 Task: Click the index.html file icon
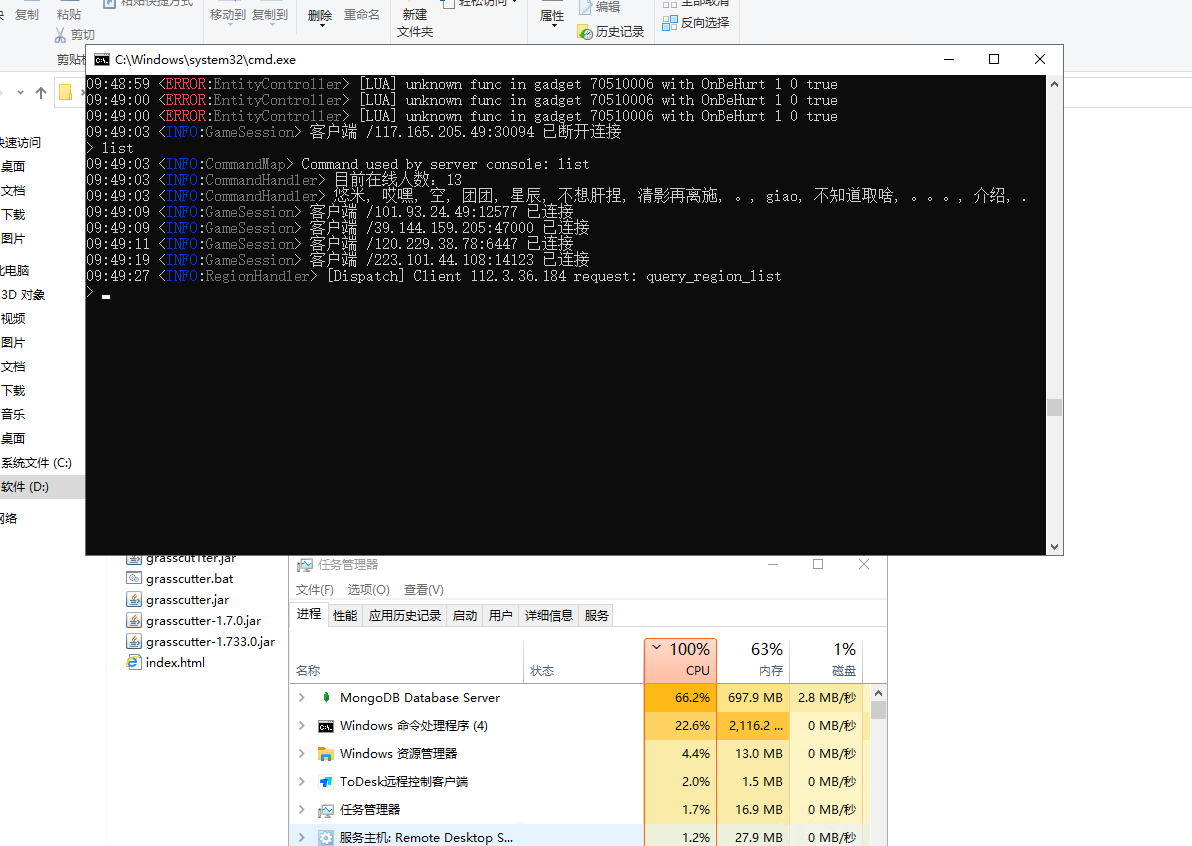pos(134,662)
